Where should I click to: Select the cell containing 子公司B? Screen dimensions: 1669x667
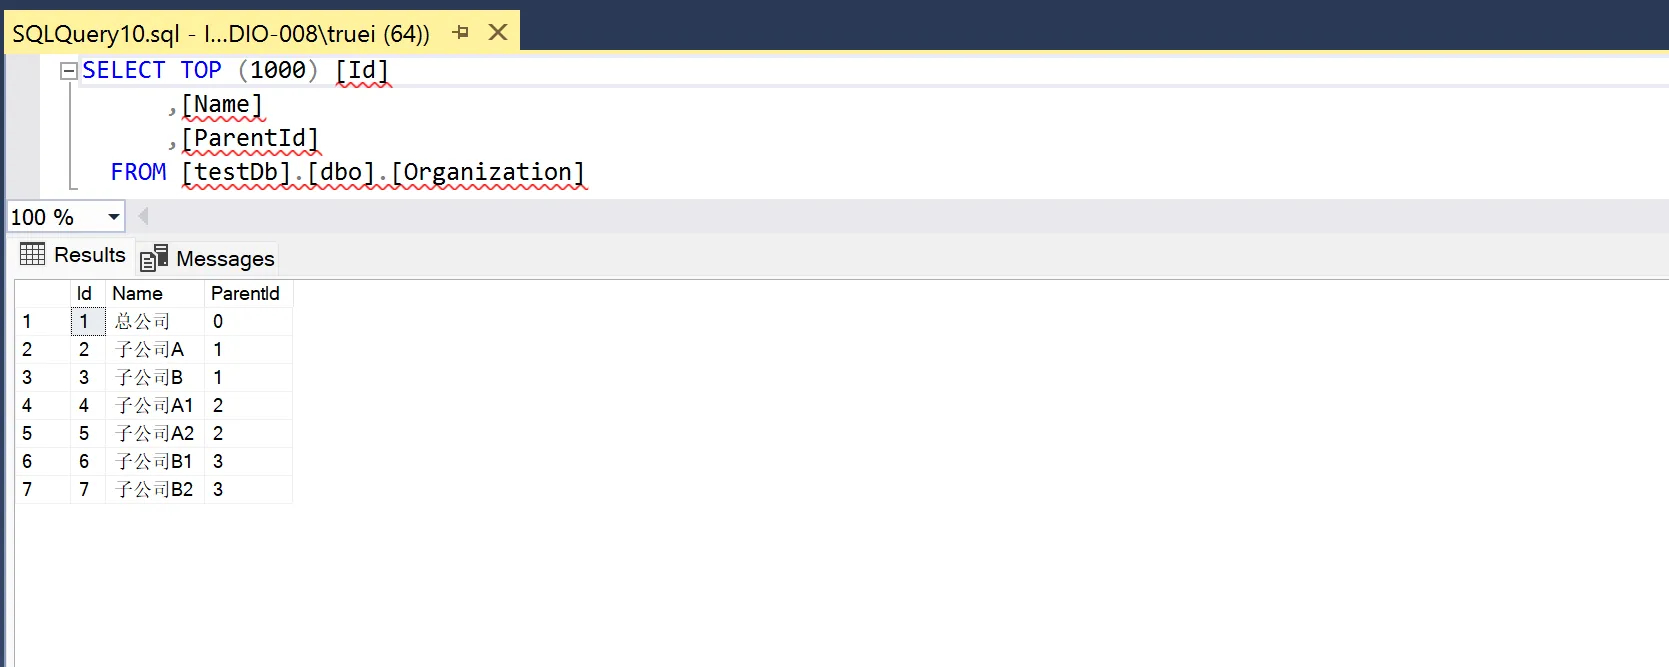[x=155, y=377]
